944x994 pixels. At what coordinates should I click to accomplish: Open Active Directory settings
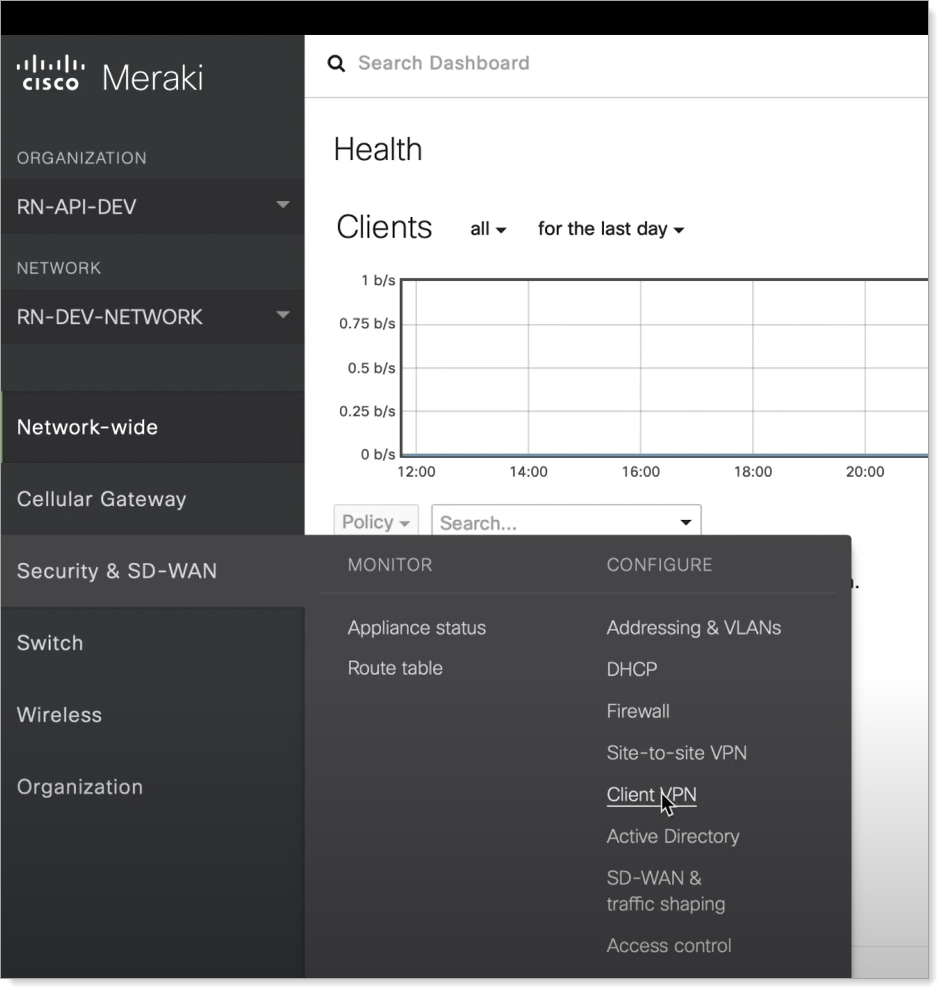click(673, 836)
